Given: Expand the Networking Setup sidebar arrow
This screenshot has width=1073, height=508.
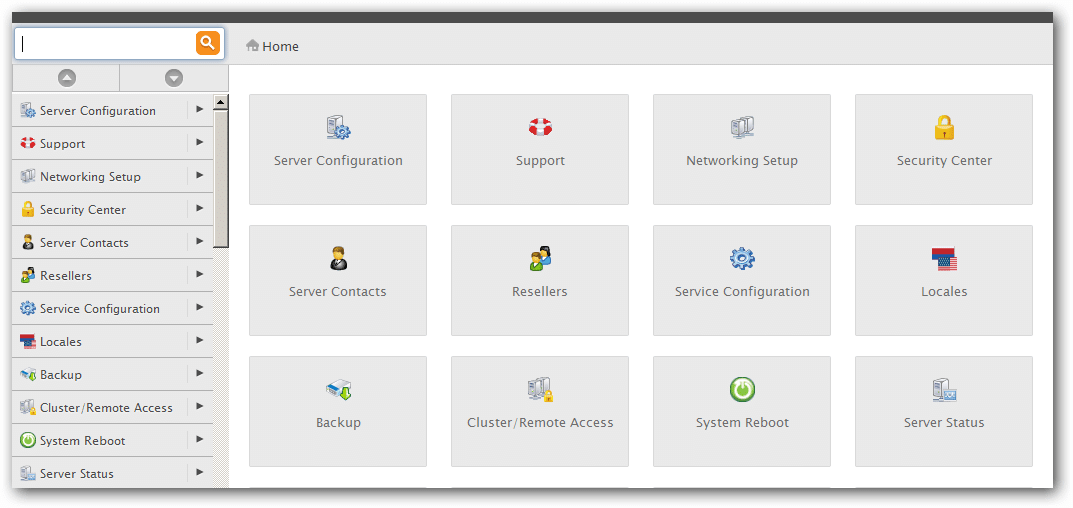Looking at the screenshot, I should click(200, 175).
